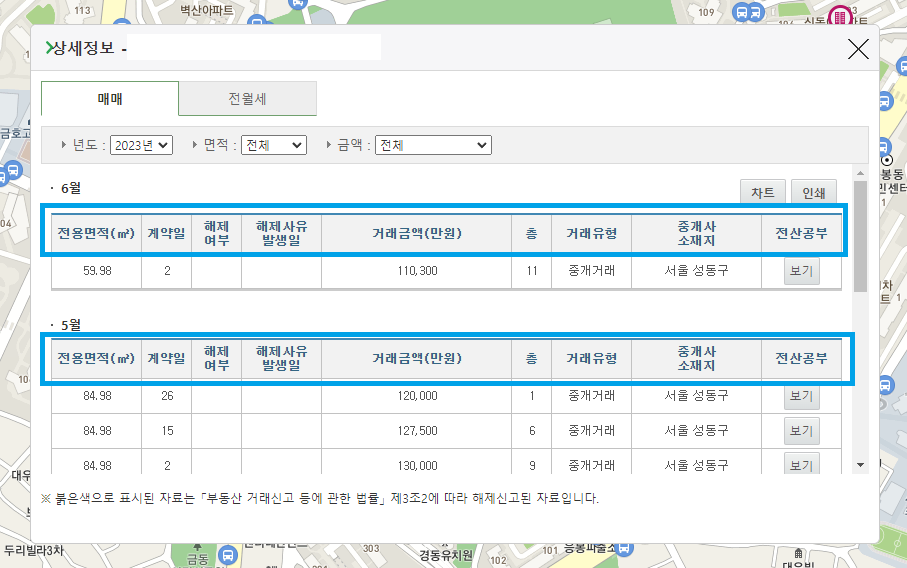Click the scrollbar up arrow
Image resolution: width=907 pixels, height=568 pixels.
tap(860, 173)
